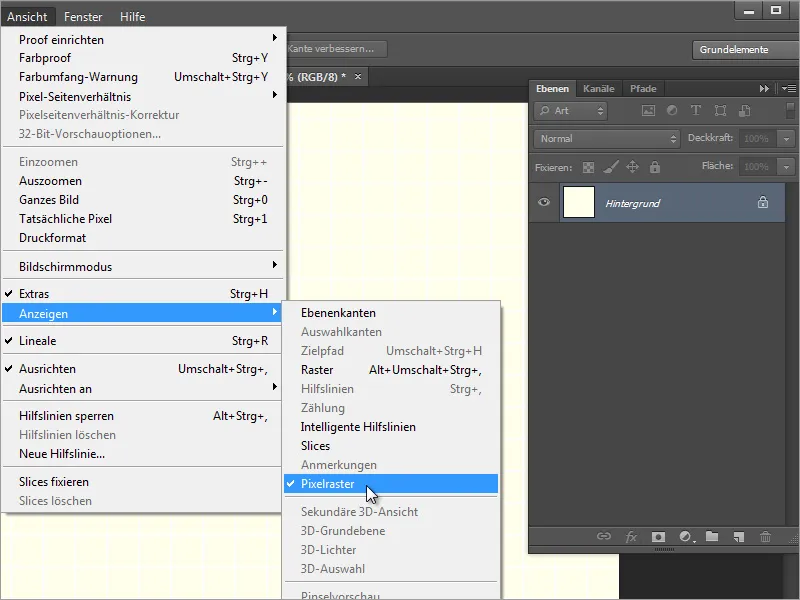This screenshot has width=800, height=600.
Task: Click the smart object filter icon
Action: point(744,111)
